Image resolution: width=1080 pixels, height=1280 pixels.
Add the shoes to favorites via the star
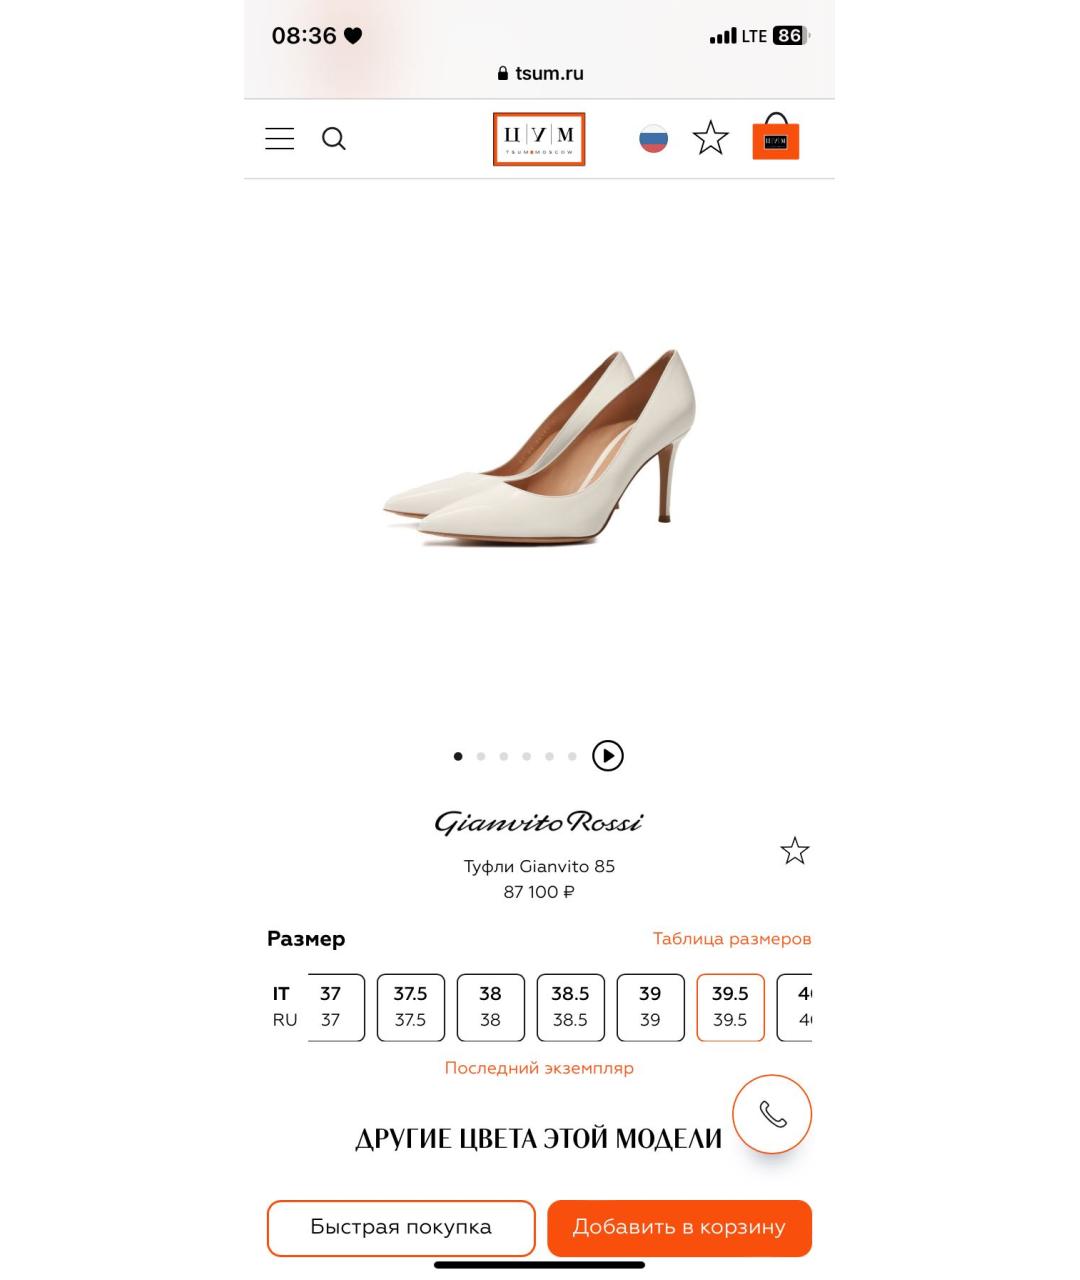tap(794, 850)
